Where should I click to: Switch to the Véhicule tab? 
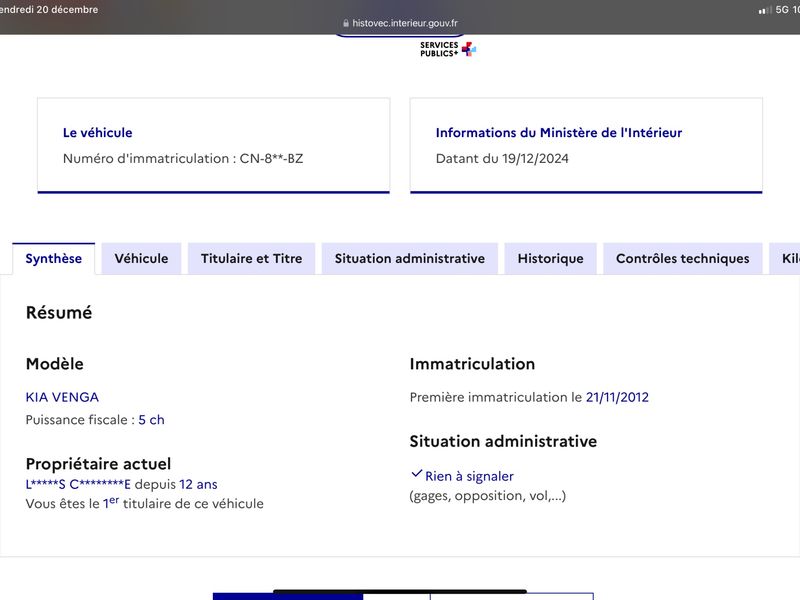pyautogui.click(x=141, y=259)
